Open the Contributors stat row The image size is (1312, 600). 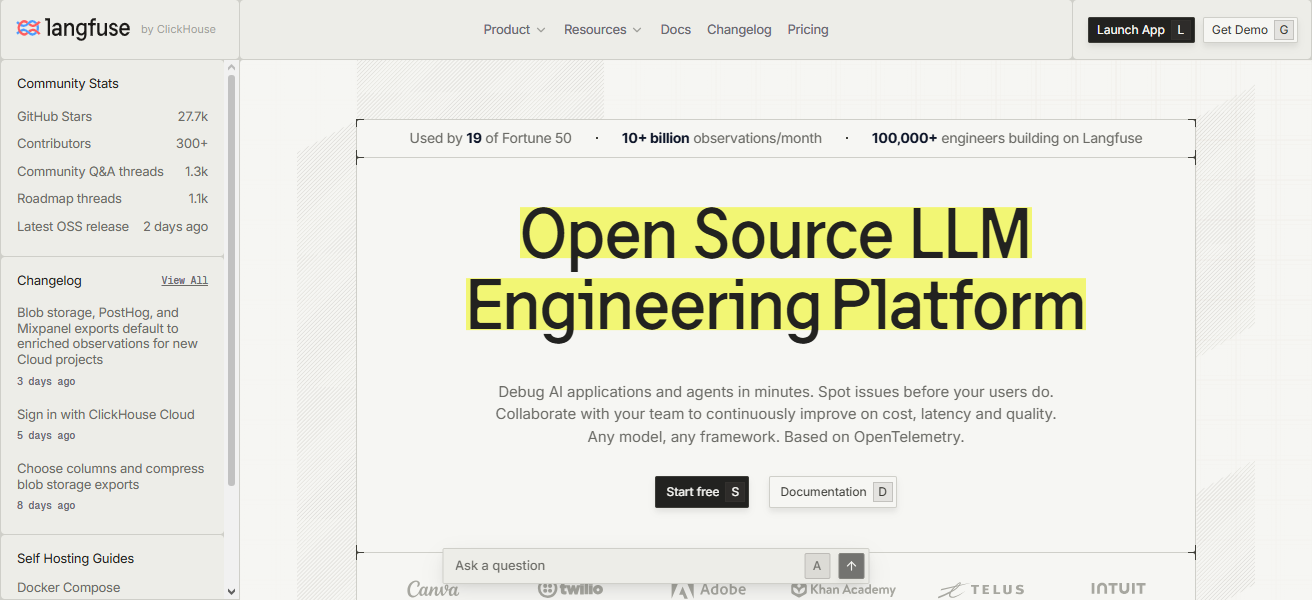(112, 144)
